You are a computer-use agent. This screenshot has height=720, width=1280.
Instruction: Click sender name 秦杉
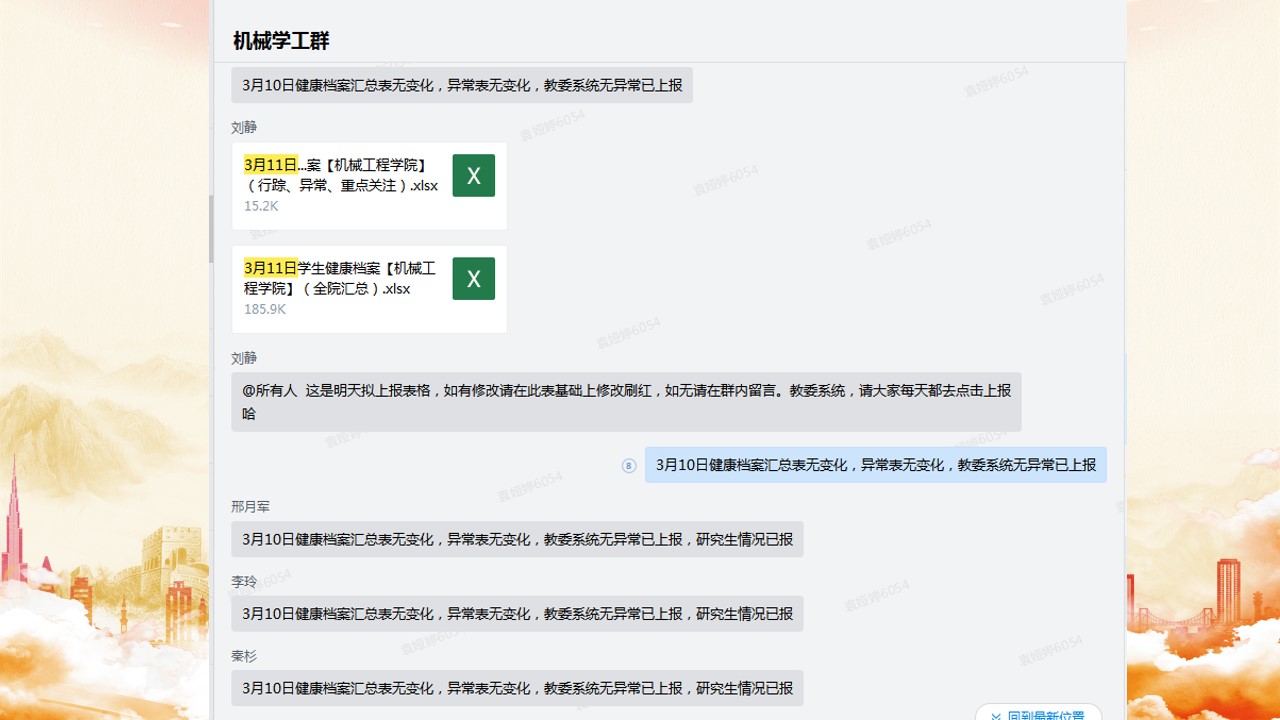(x=244, y=656)
